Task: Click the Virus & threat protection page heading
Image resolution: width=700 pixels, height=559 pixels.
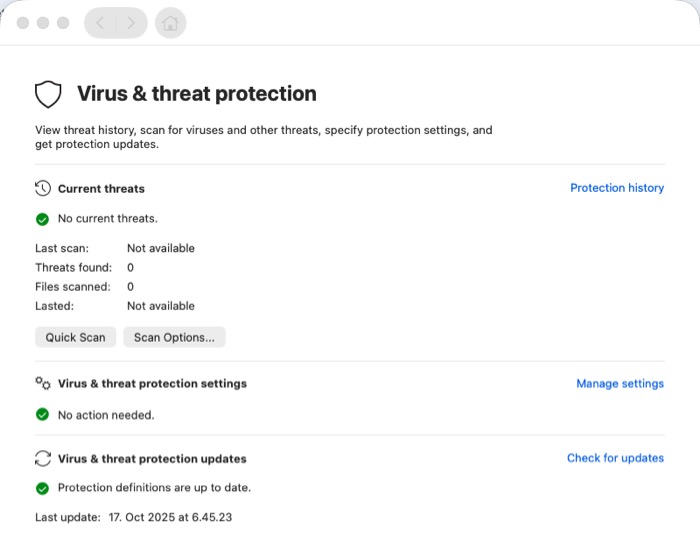Action: pos(196,94)
